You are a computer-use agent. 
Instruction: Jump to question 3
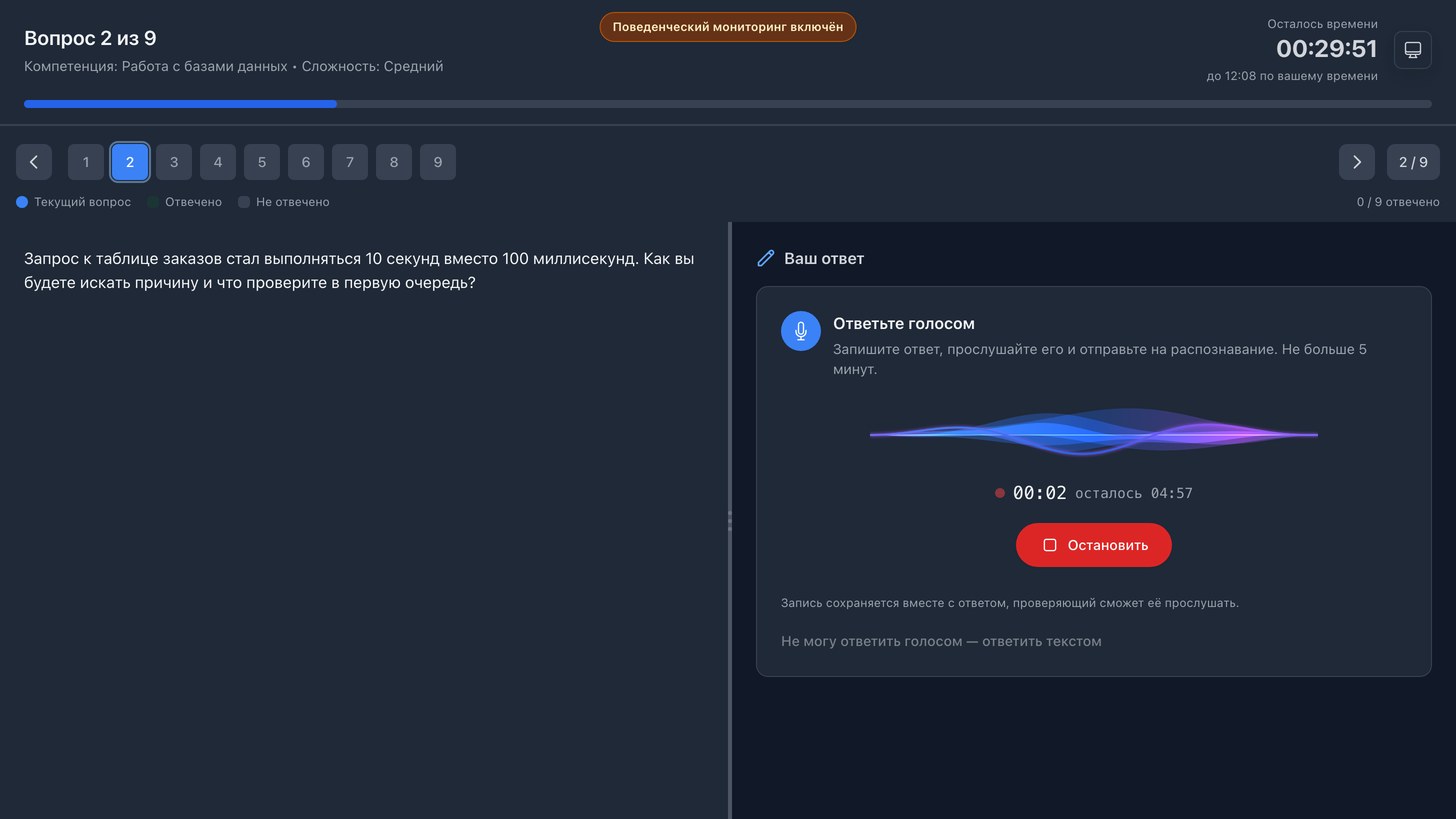[174, 162]
